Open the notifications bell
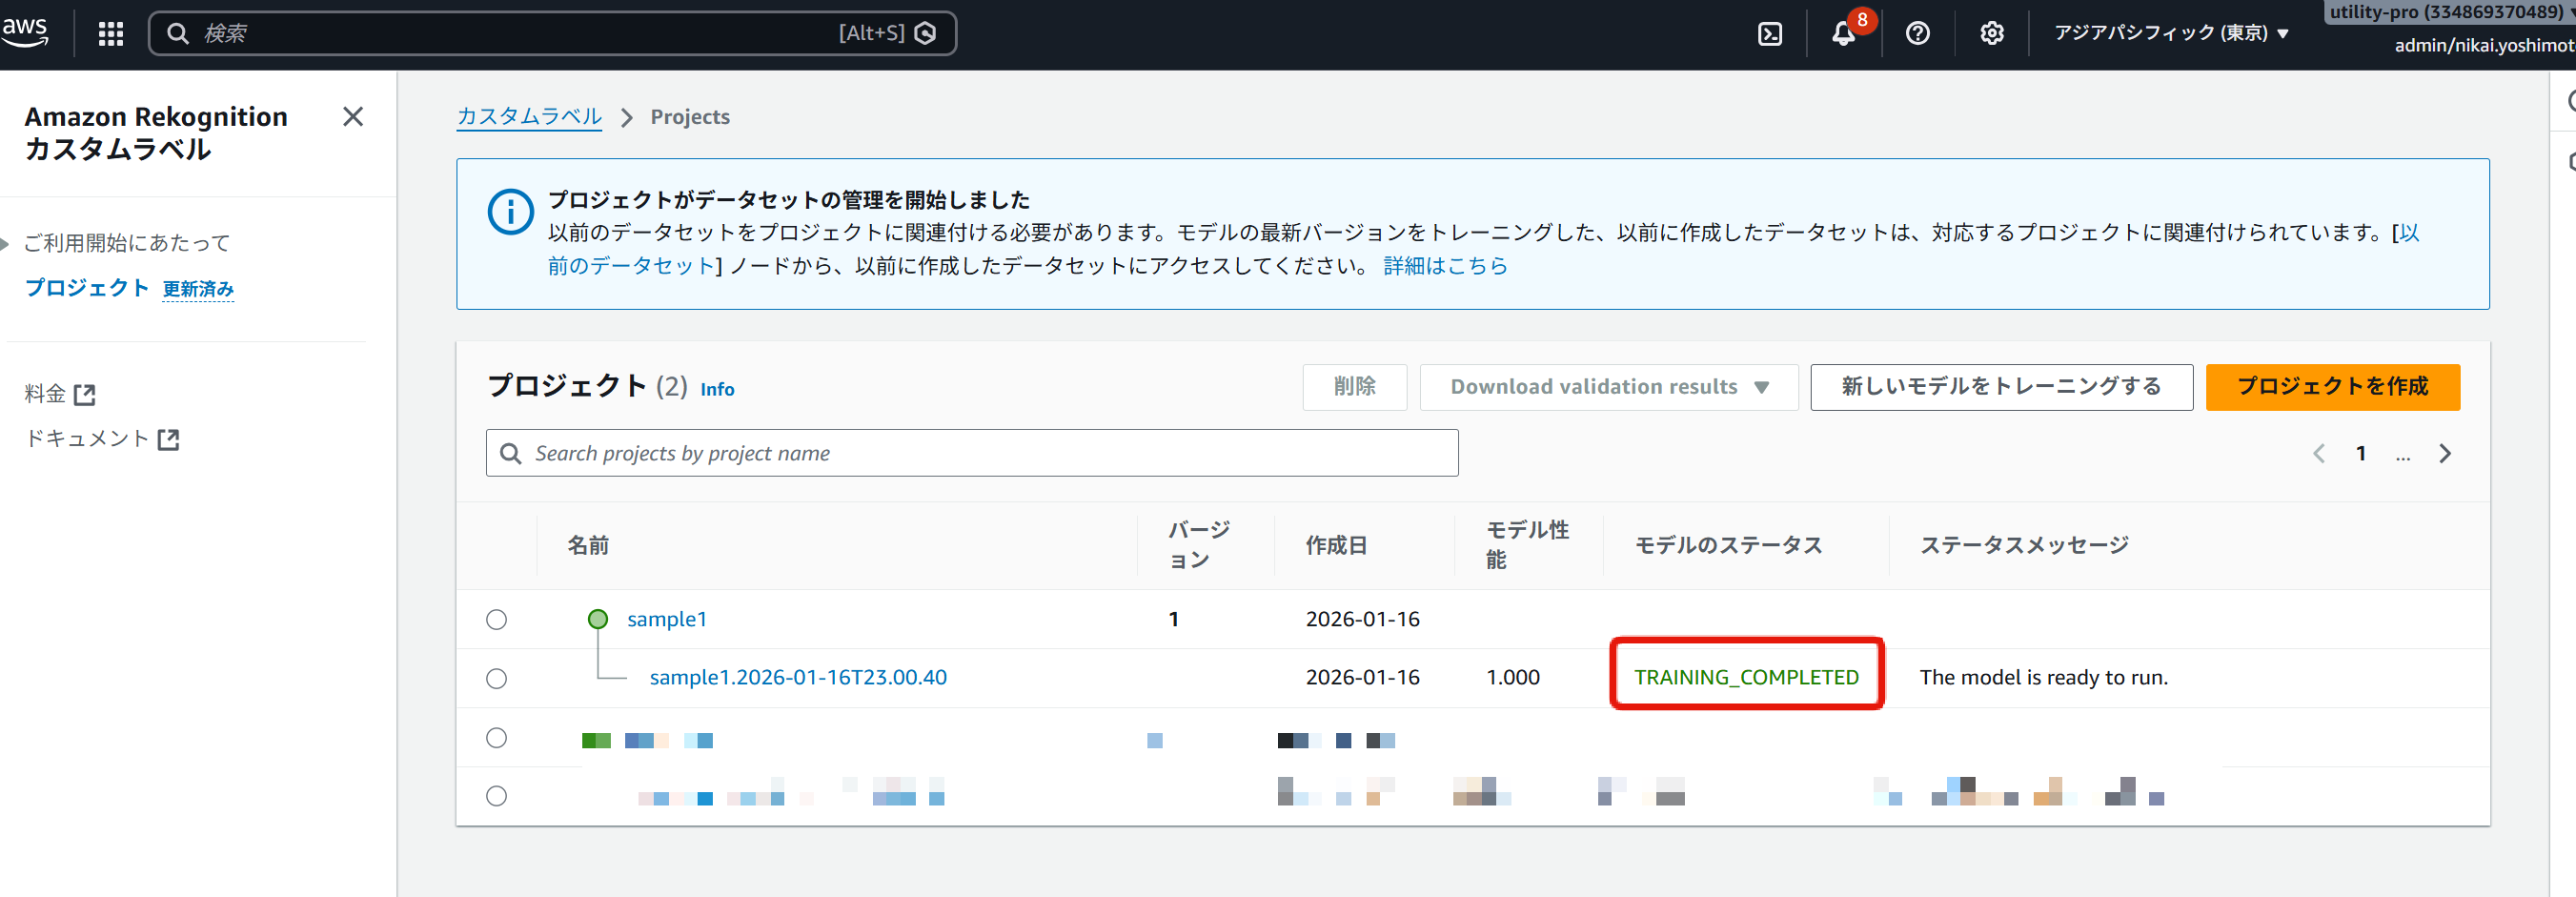The image size is (2576, 897). pos(1843,34)
